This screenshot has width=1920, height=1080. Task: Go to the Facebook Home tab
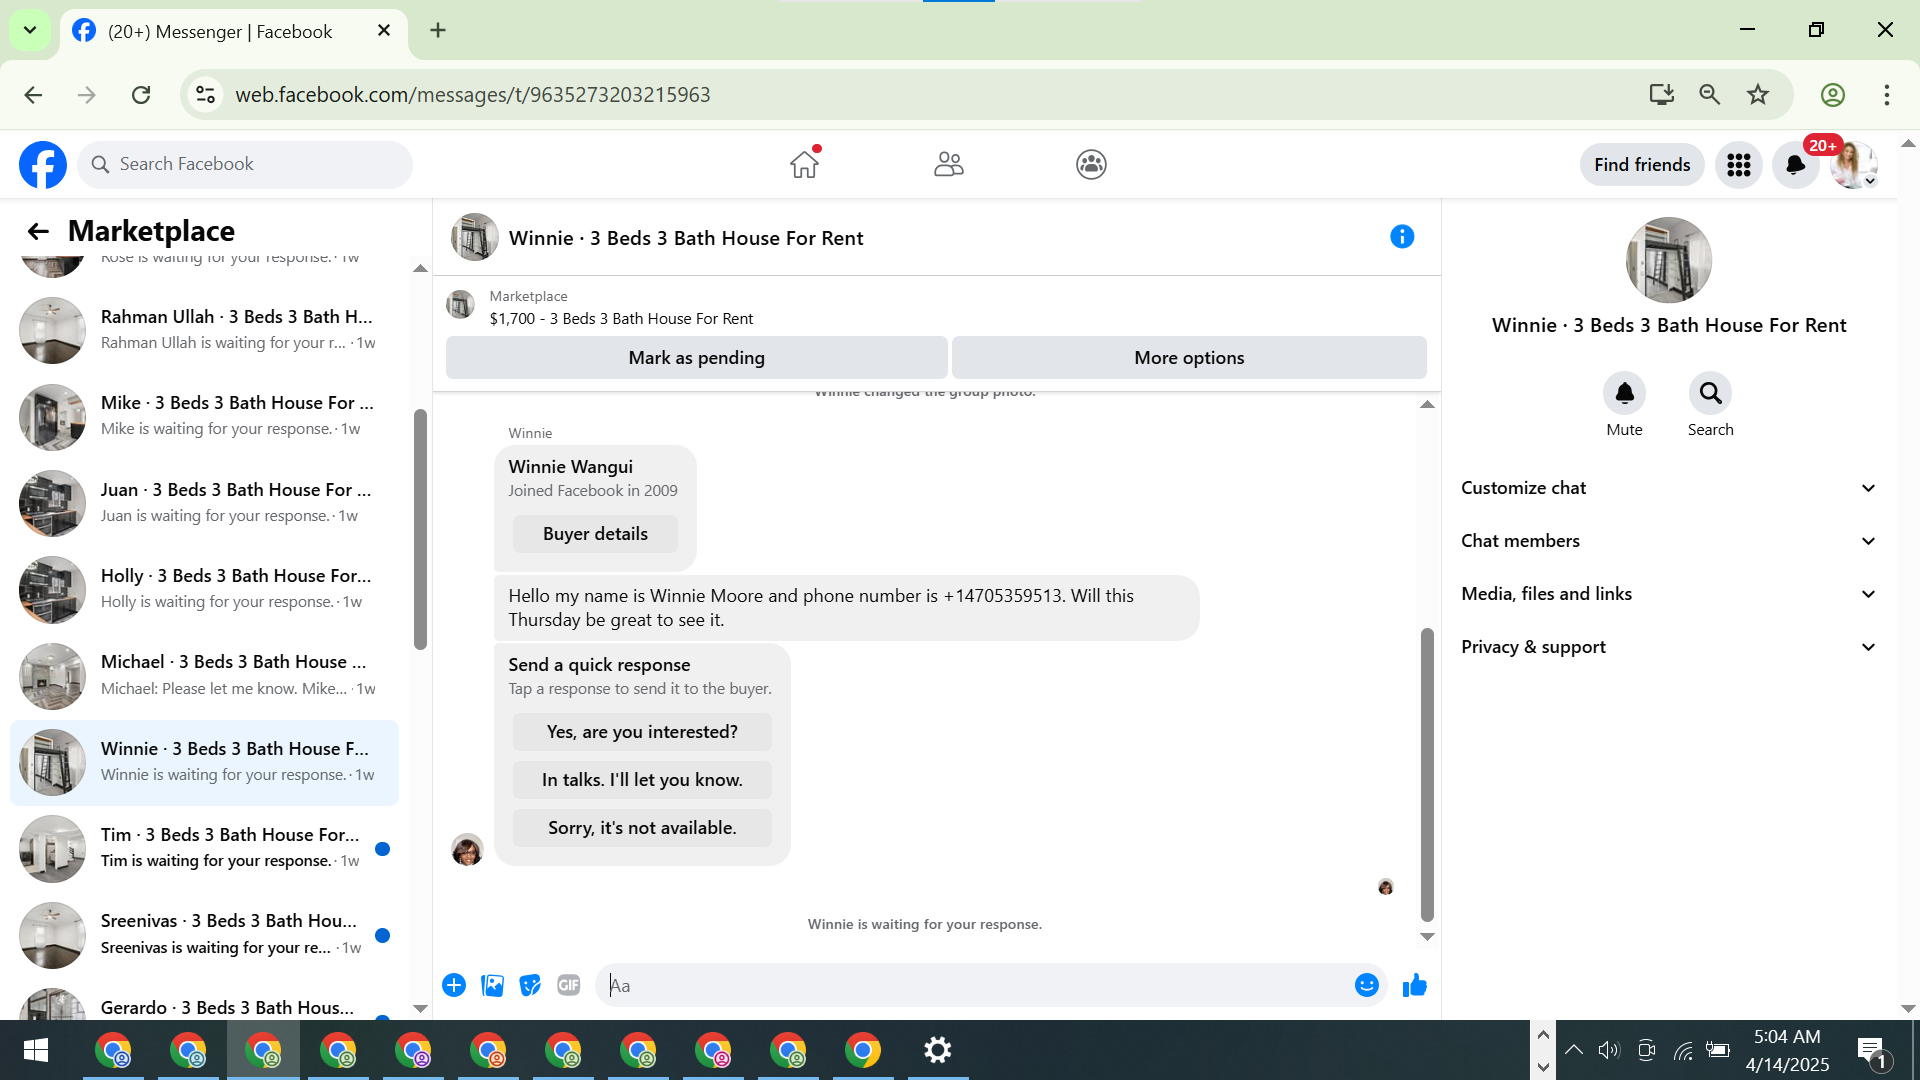804,164
